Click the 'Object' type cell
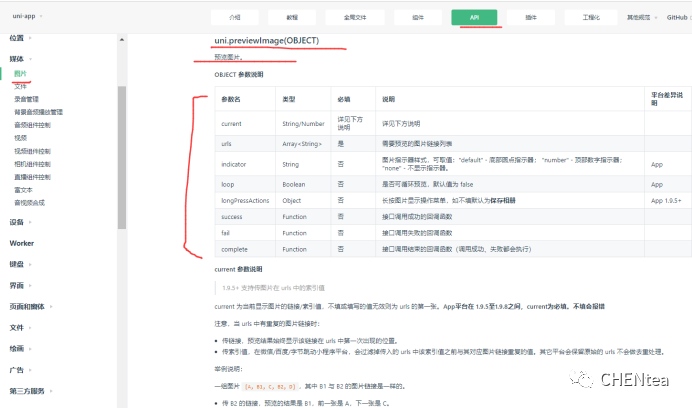 point(303,200)
